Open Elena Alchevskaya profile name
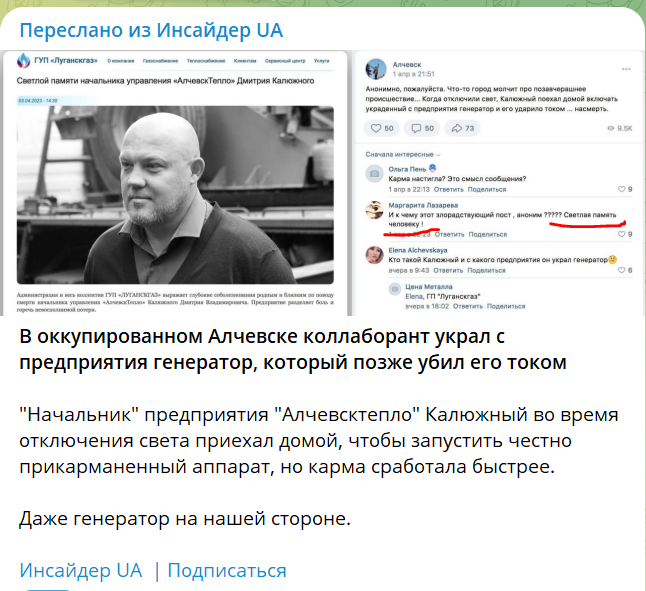 [x=418, y=250]
